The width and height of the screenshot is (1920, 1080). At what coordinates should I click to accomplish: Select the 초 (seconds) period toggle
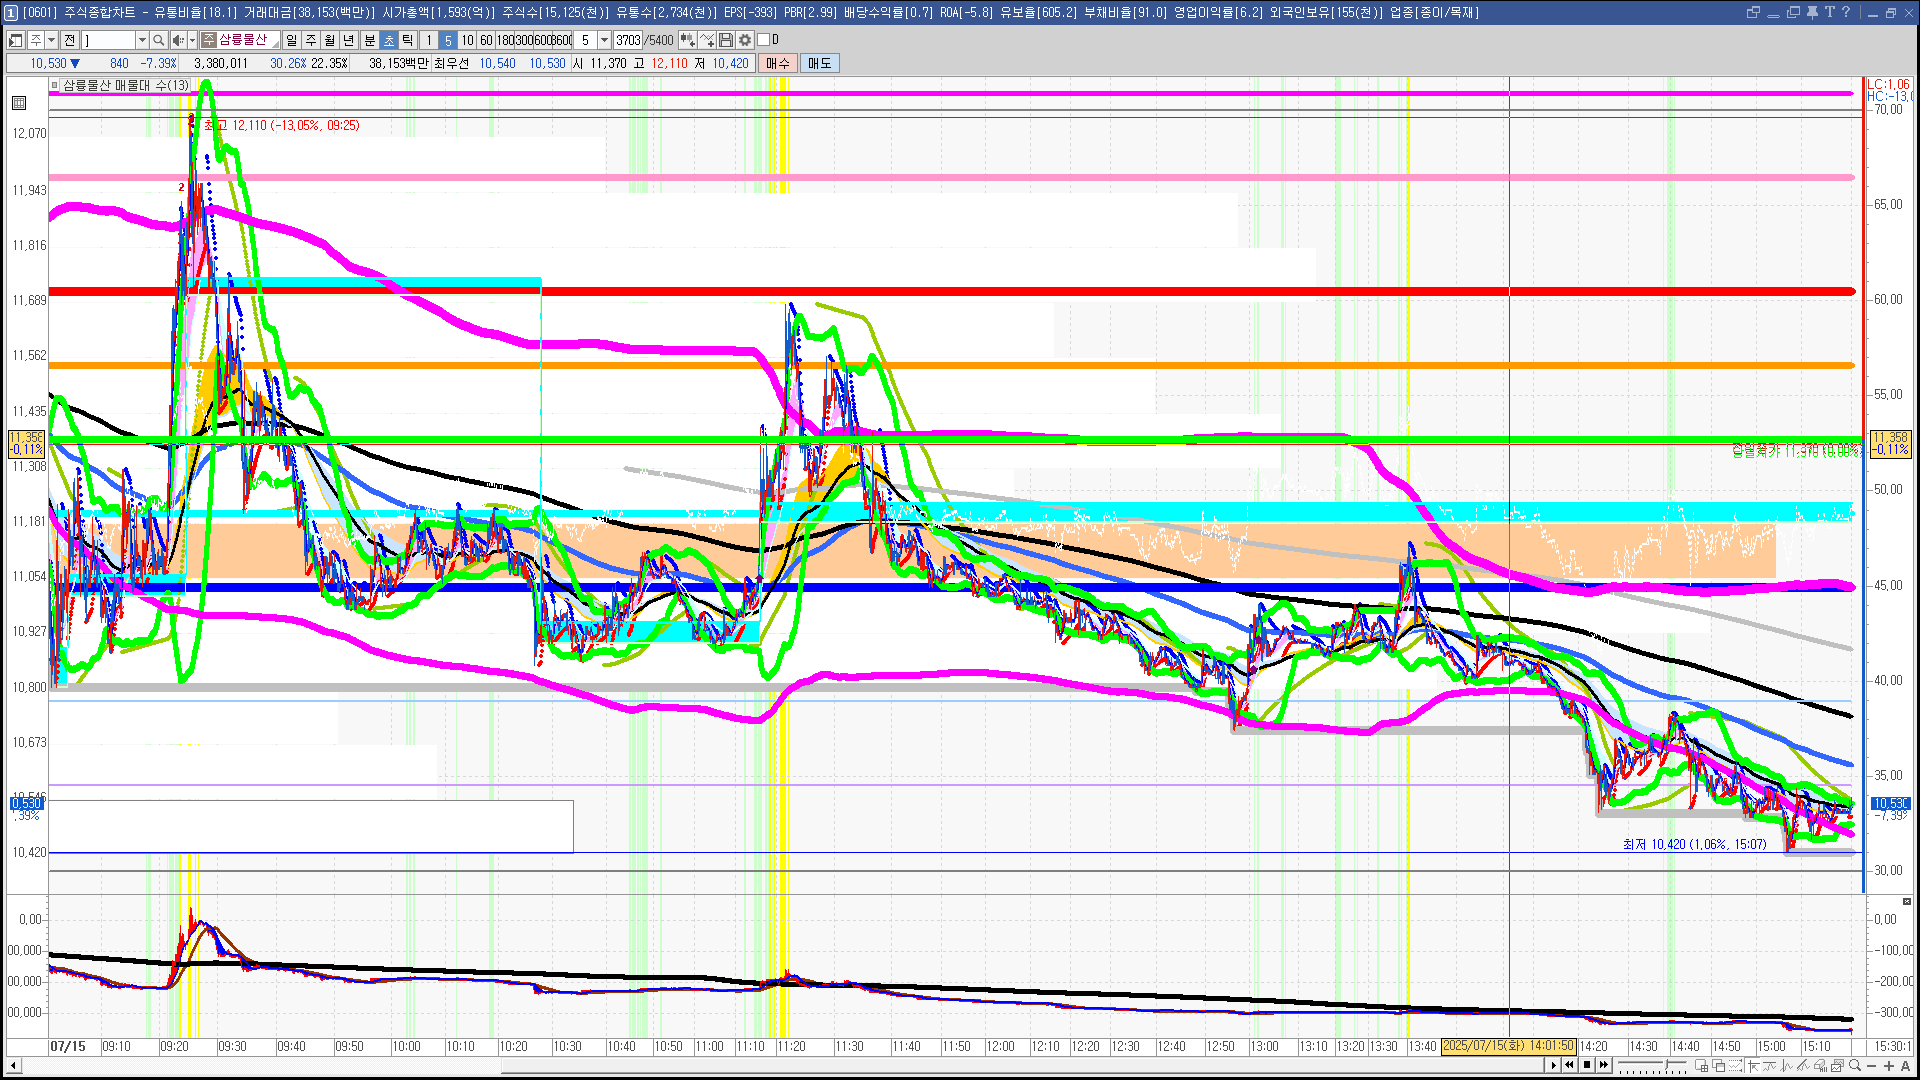pos(389,40)
